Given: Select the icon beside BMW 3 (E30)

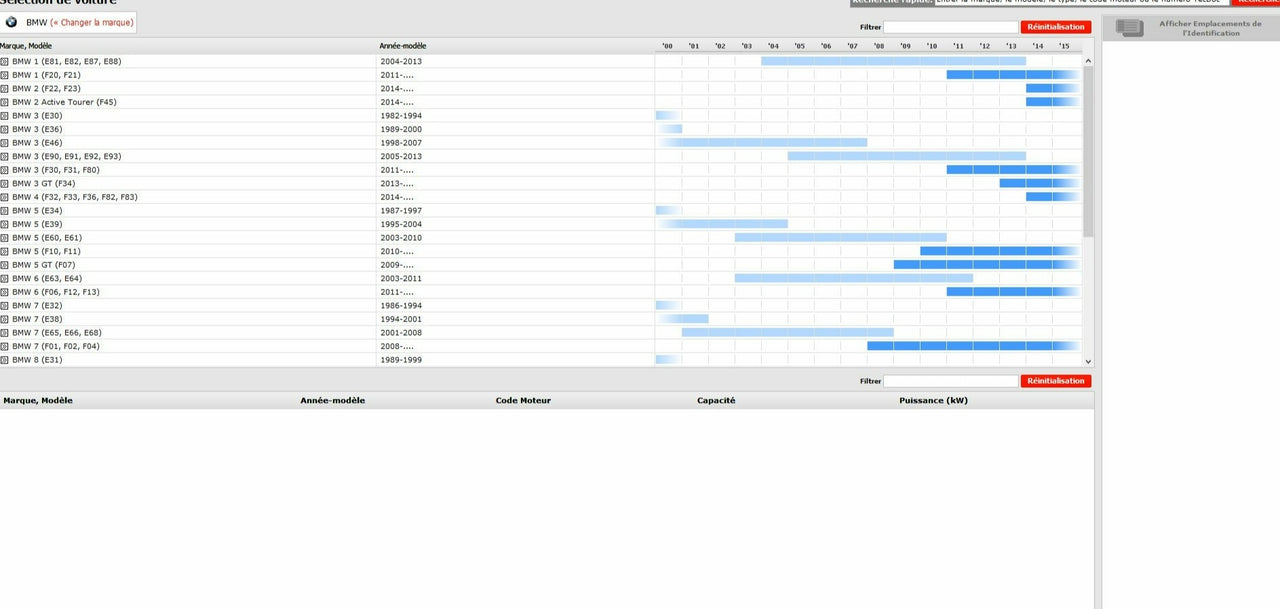Looking at the screenshot, I should pyautogui.click(x=4, y=116).
